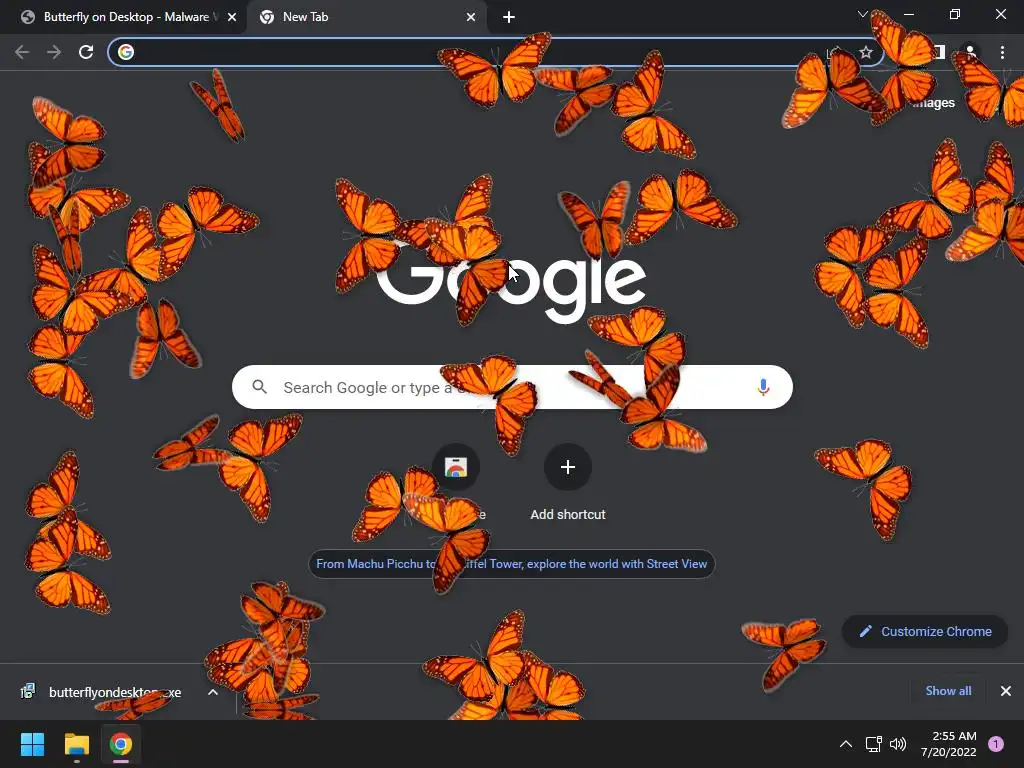This screenshot has height=768, width=1024.
Task: Open the volume tray icon
Action: pyautogui.click(x=899, y=744)
